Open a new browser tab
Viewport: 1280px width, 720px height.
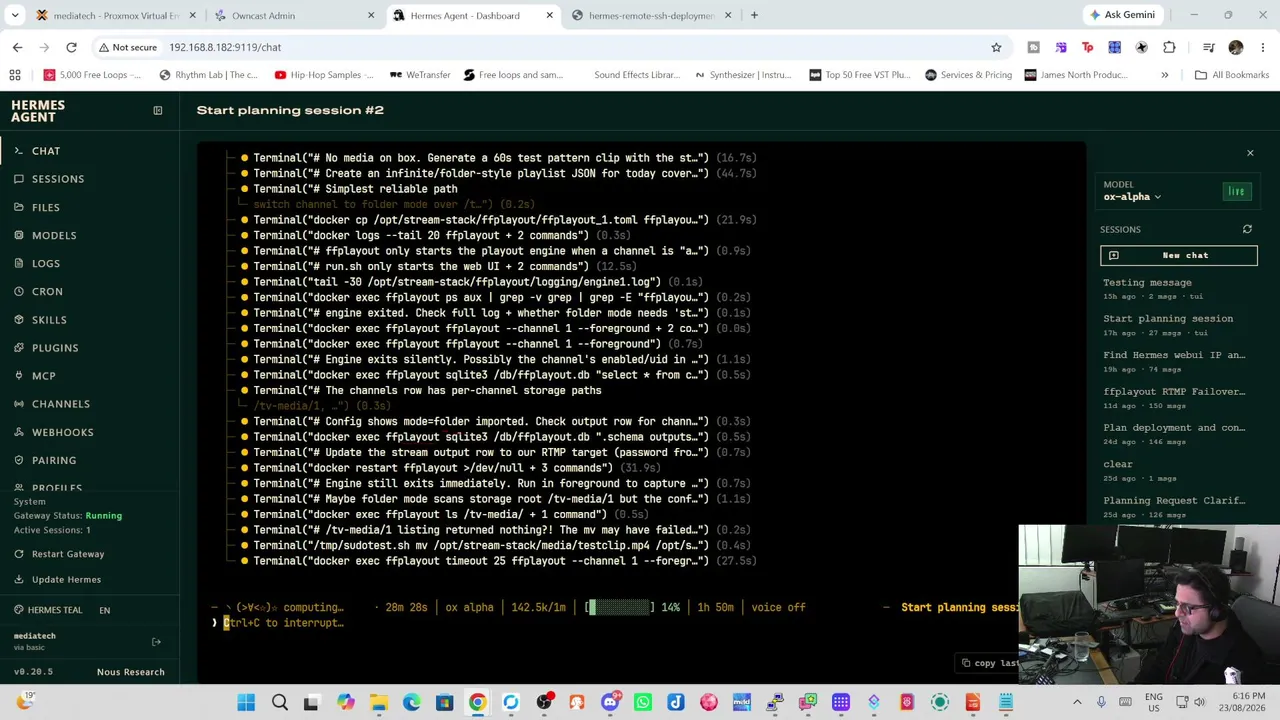pos(754,16)
